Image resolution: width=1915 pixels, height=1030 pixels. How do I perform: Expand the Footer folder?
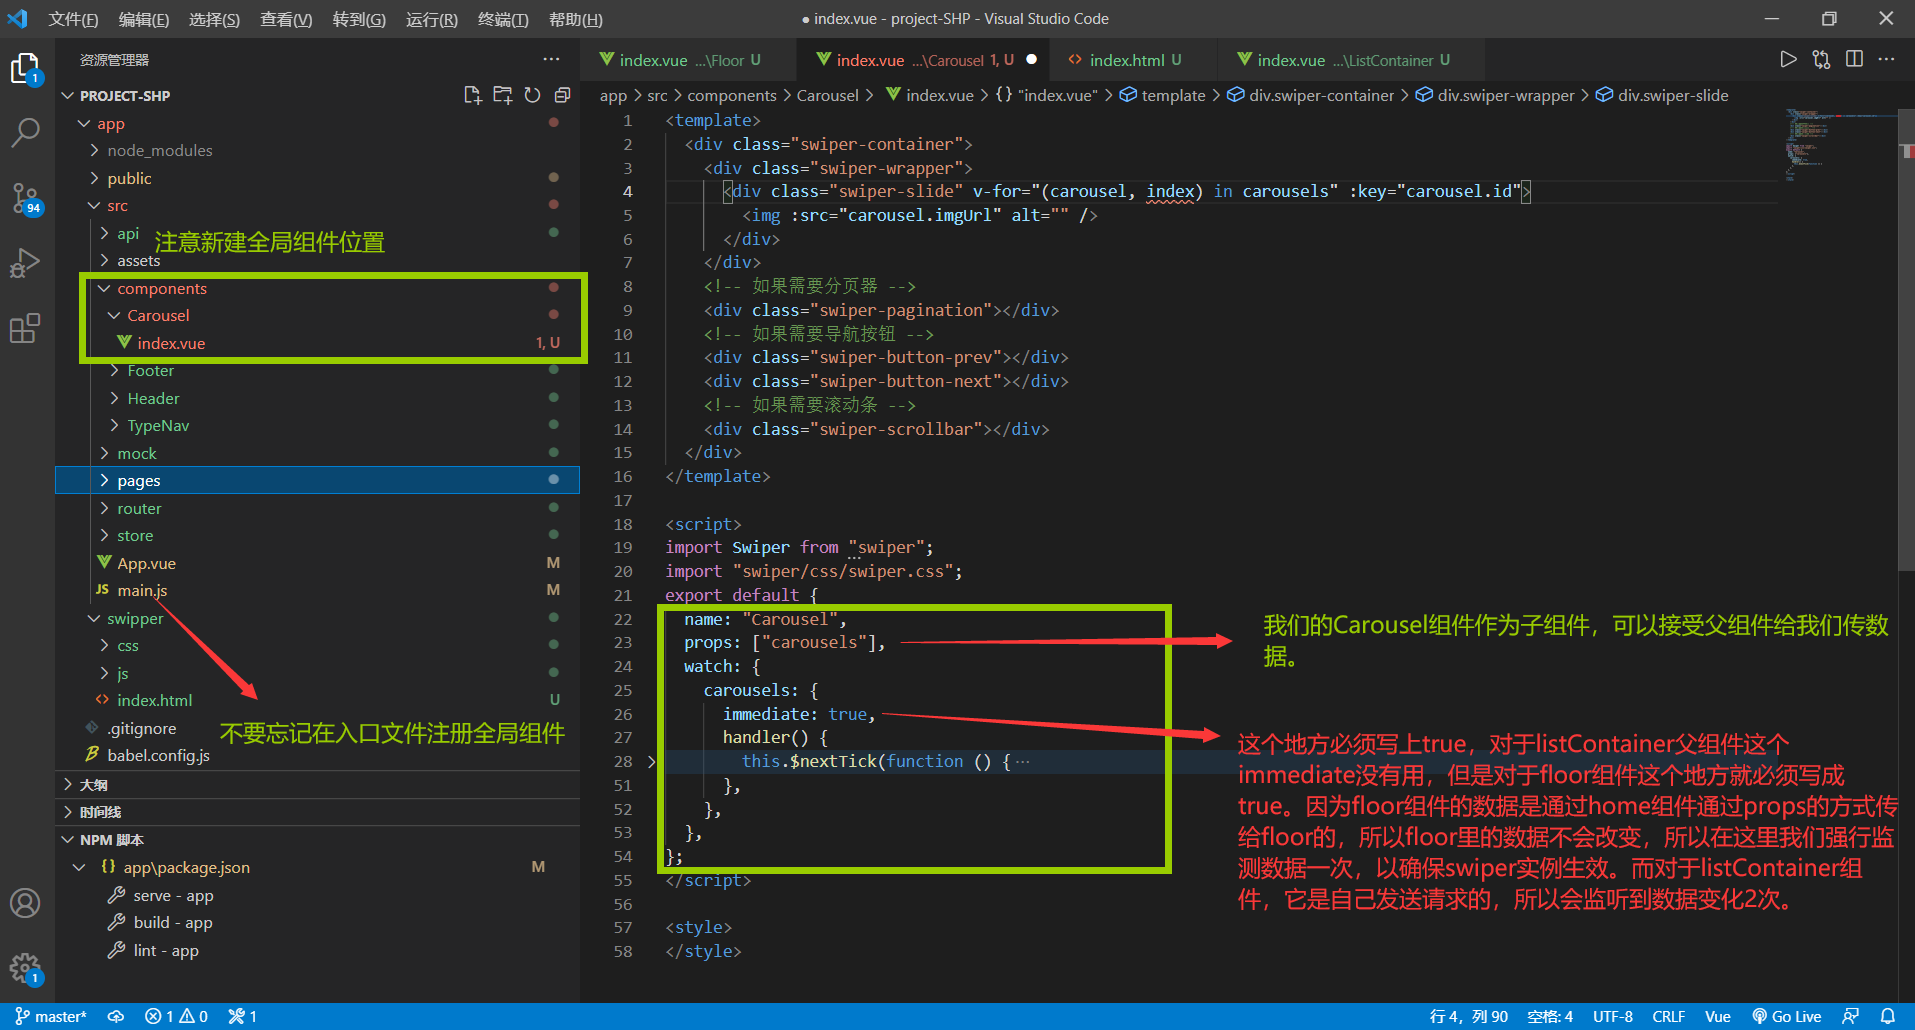(x=150, y=370)
